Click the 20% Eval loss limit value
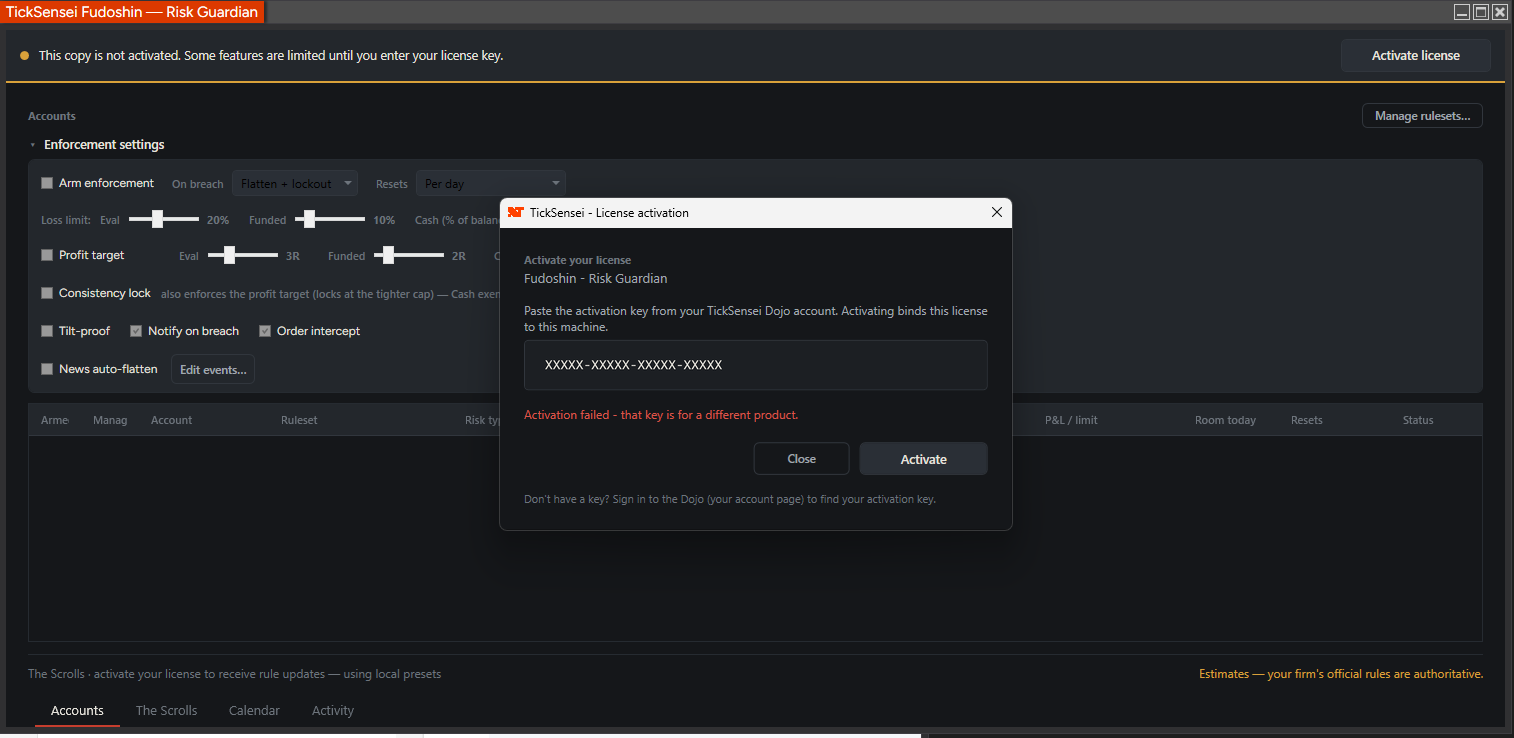This screenshot has height=738, width=1514. [218, 220]
